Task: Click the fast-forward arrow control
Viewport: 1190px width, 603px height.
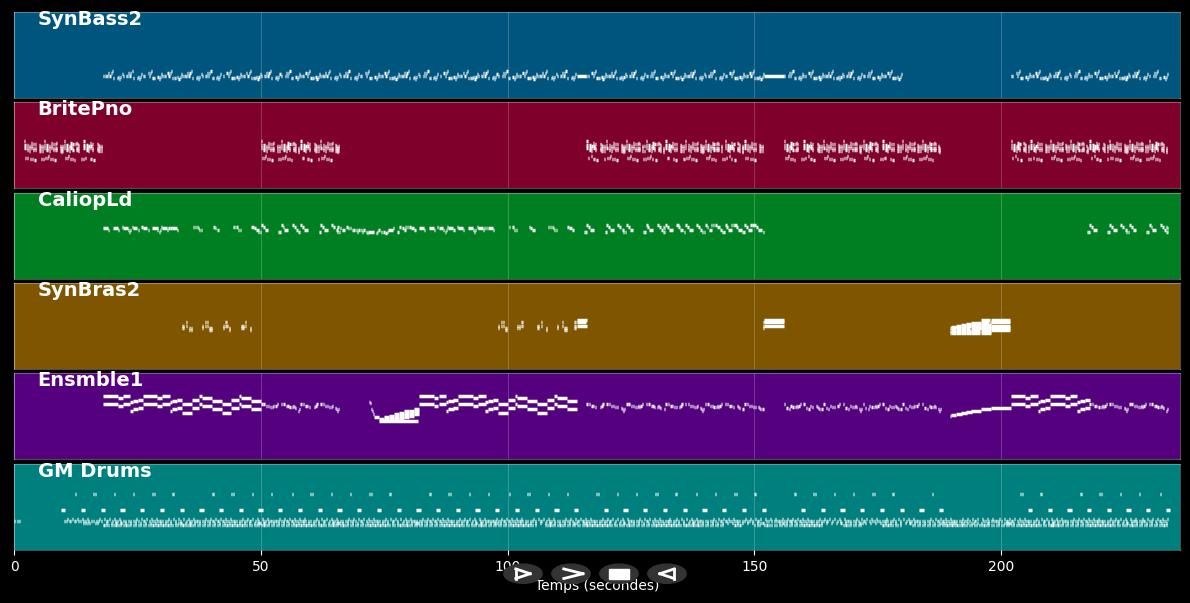Action: (x=572, y=573)
